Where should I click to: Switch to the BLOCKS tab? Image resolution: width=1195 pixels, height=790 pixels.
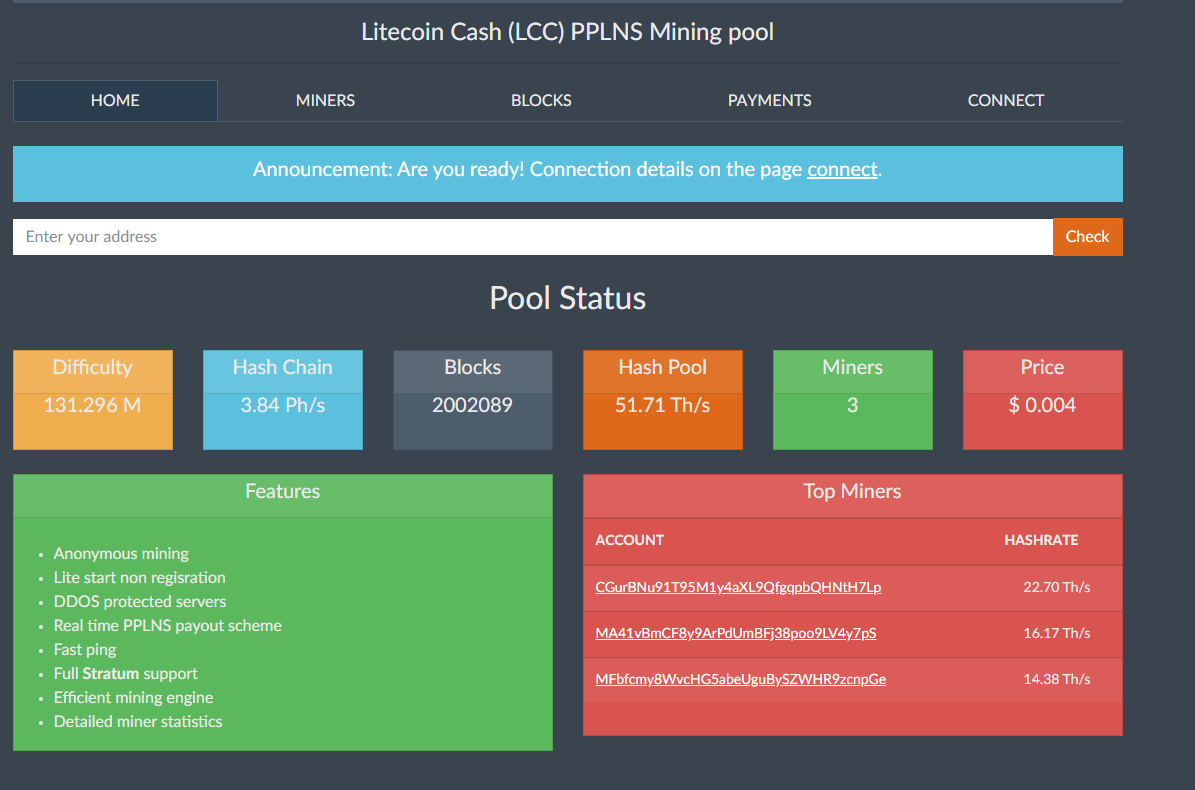click(541, 100)
